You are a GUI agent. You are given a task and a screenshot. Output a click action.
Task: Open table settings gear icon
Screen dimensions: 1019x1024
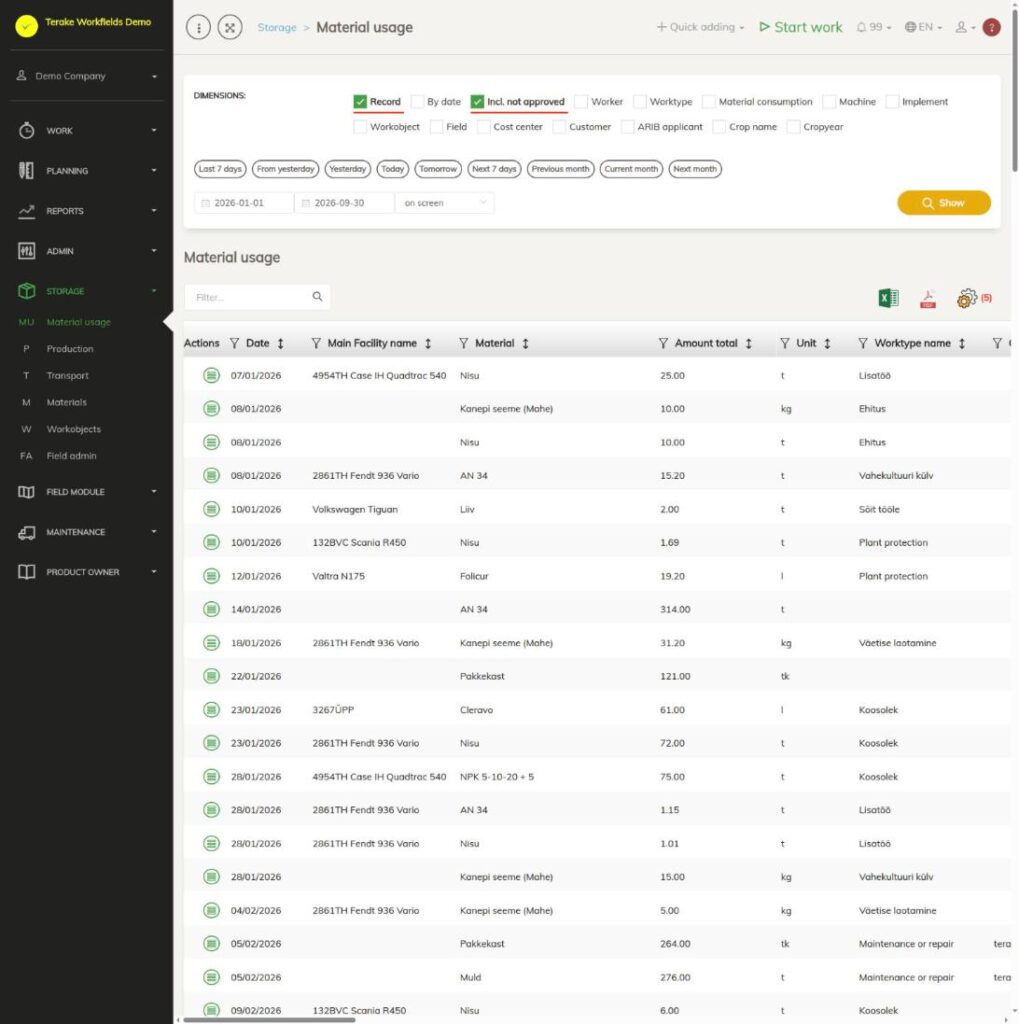point(967,298)
